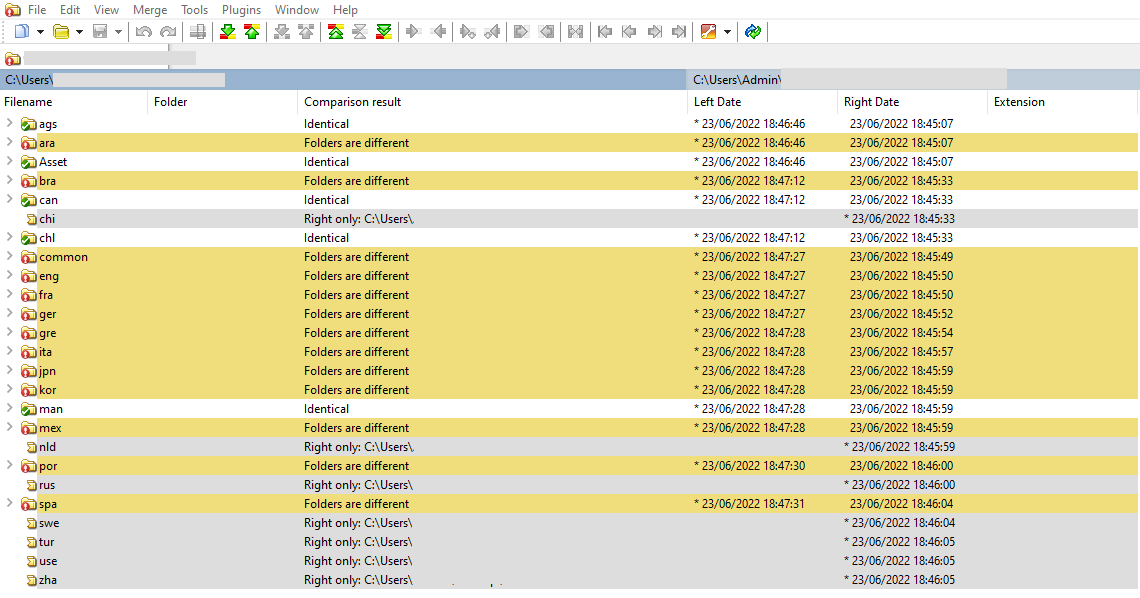Open Options via the wrench icon
1140x598 pixels.
coord(708,32)
